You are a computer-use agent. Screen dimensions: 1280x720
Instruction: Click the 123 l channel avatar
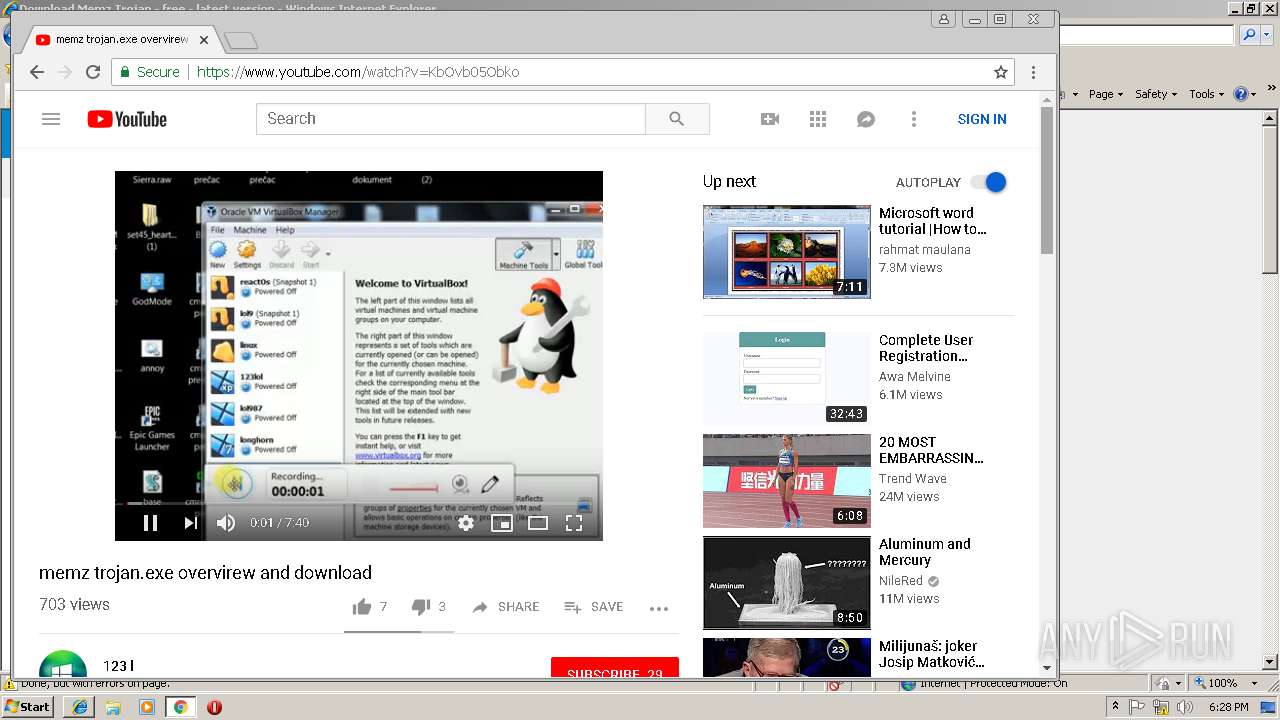click(x=62, y=666)
